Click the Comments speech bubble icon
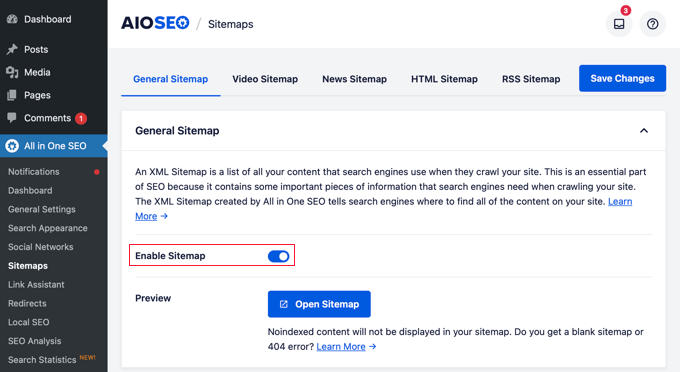 [12, 117]
